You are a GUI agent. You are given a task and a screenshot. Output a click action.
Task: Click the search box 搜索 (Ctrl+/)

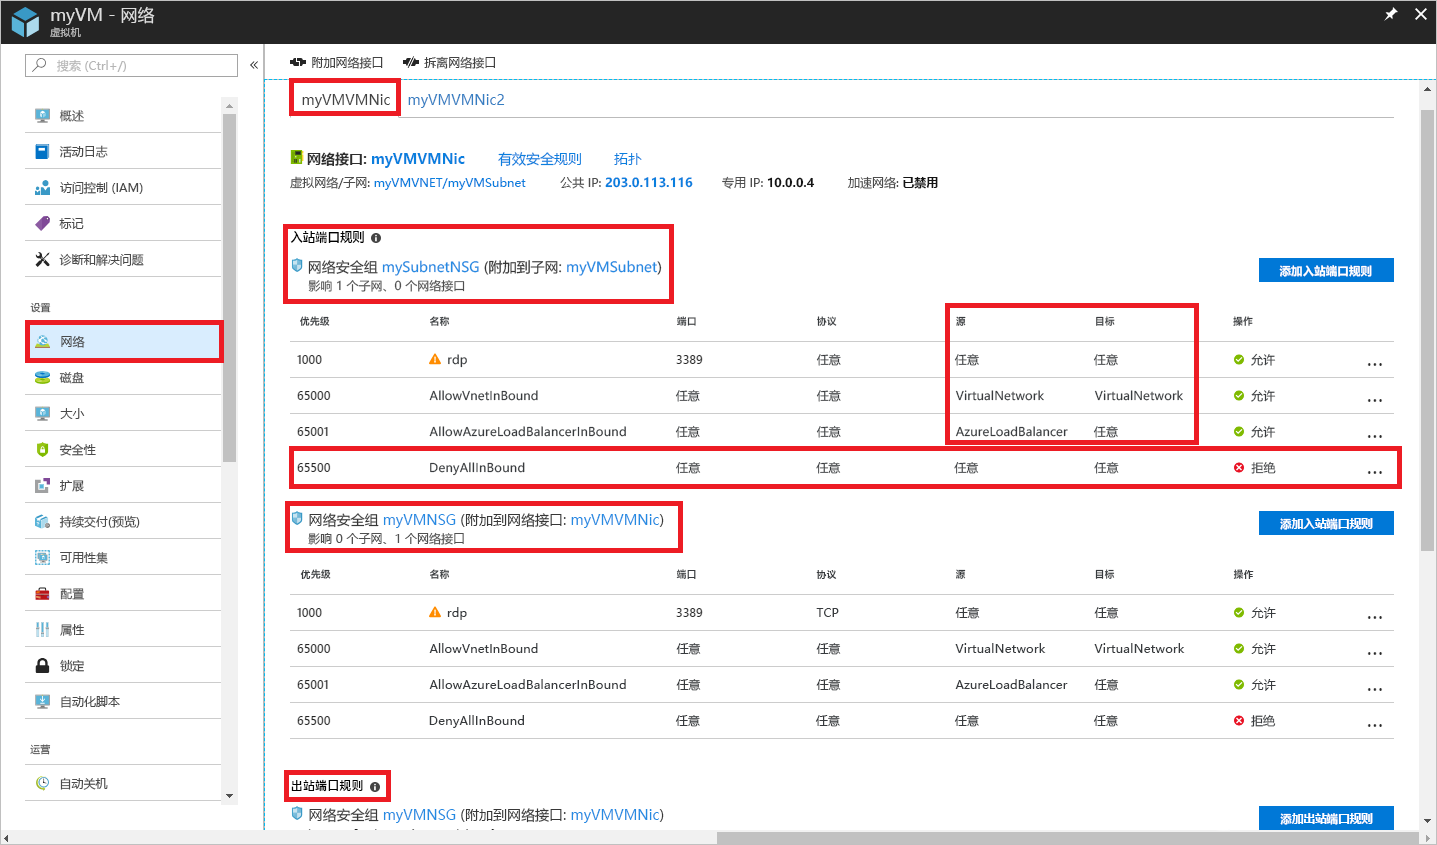pos(131,65)
